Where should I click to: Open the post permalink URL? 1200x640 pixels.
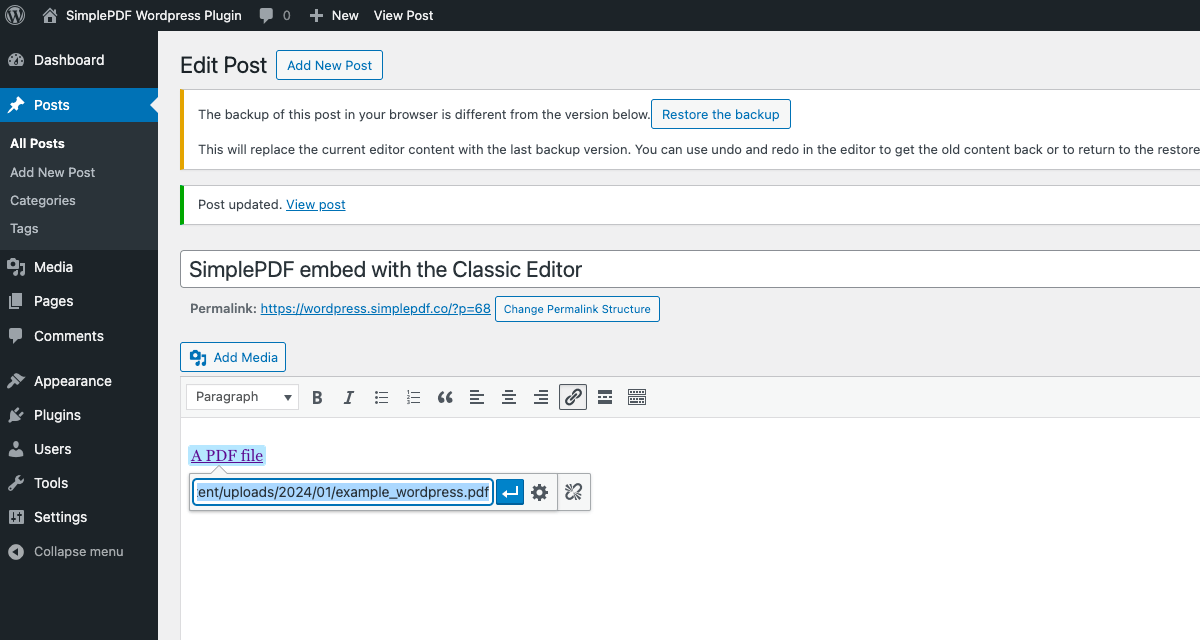(375, 309)
